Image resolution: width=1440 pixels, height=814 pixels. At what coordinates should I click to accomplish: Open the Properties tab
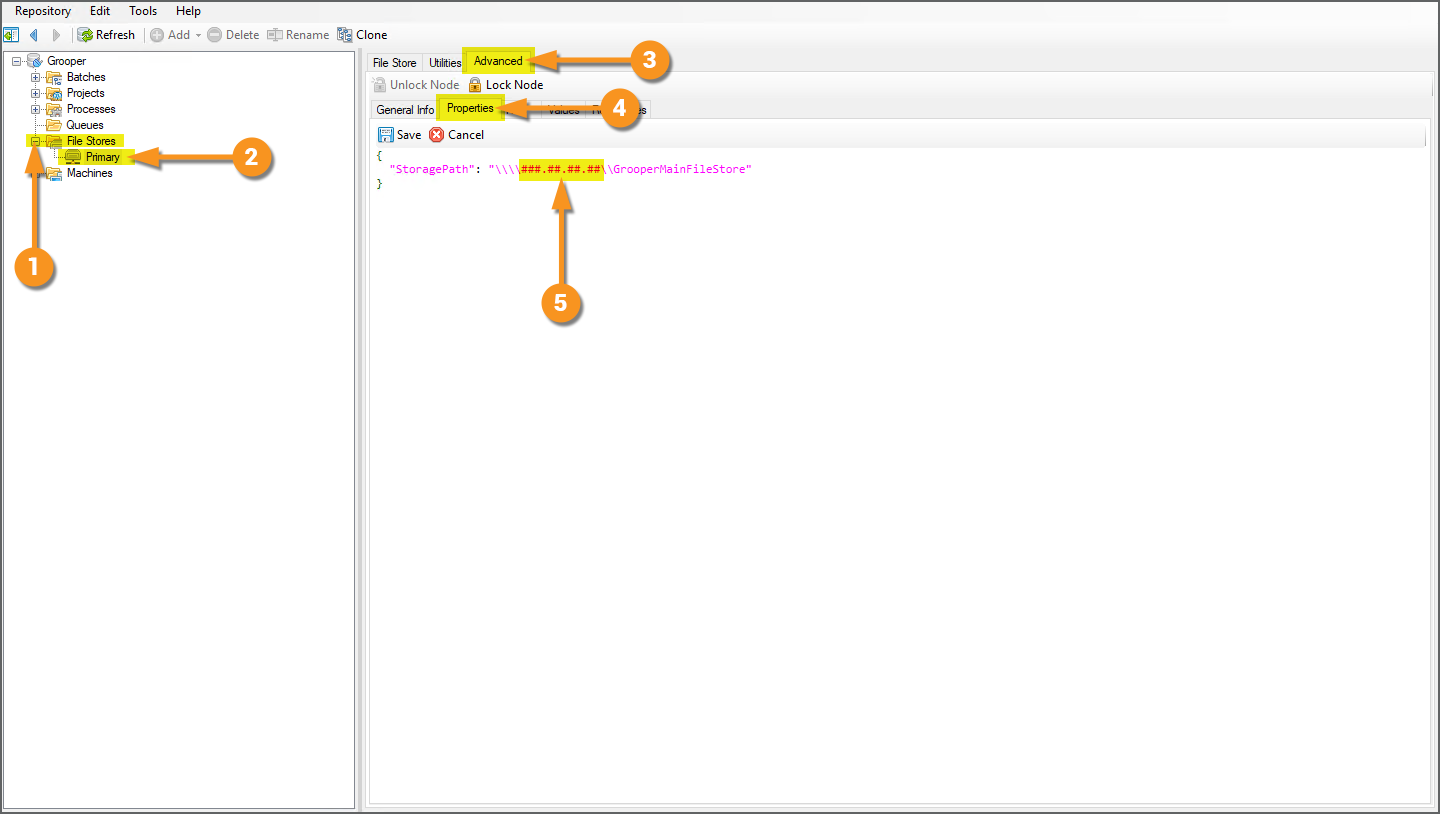click(470, 108)
